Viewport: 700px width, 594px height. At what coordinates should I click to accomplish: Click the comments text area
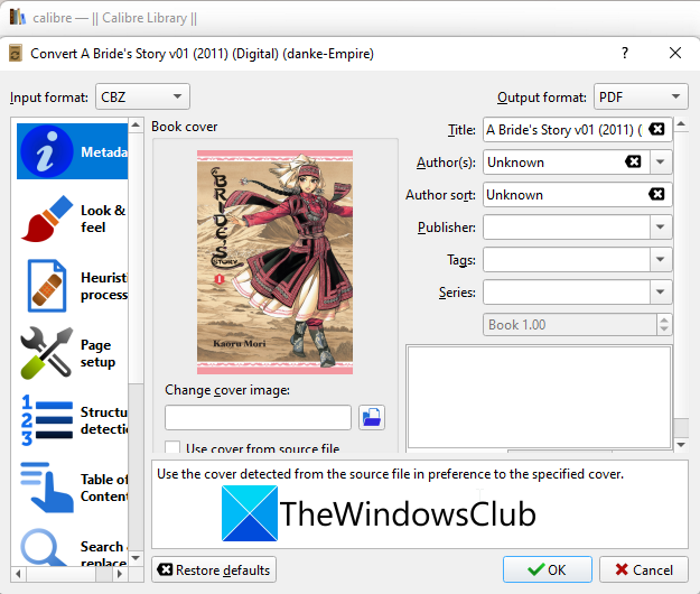click(x=539, y=397)
